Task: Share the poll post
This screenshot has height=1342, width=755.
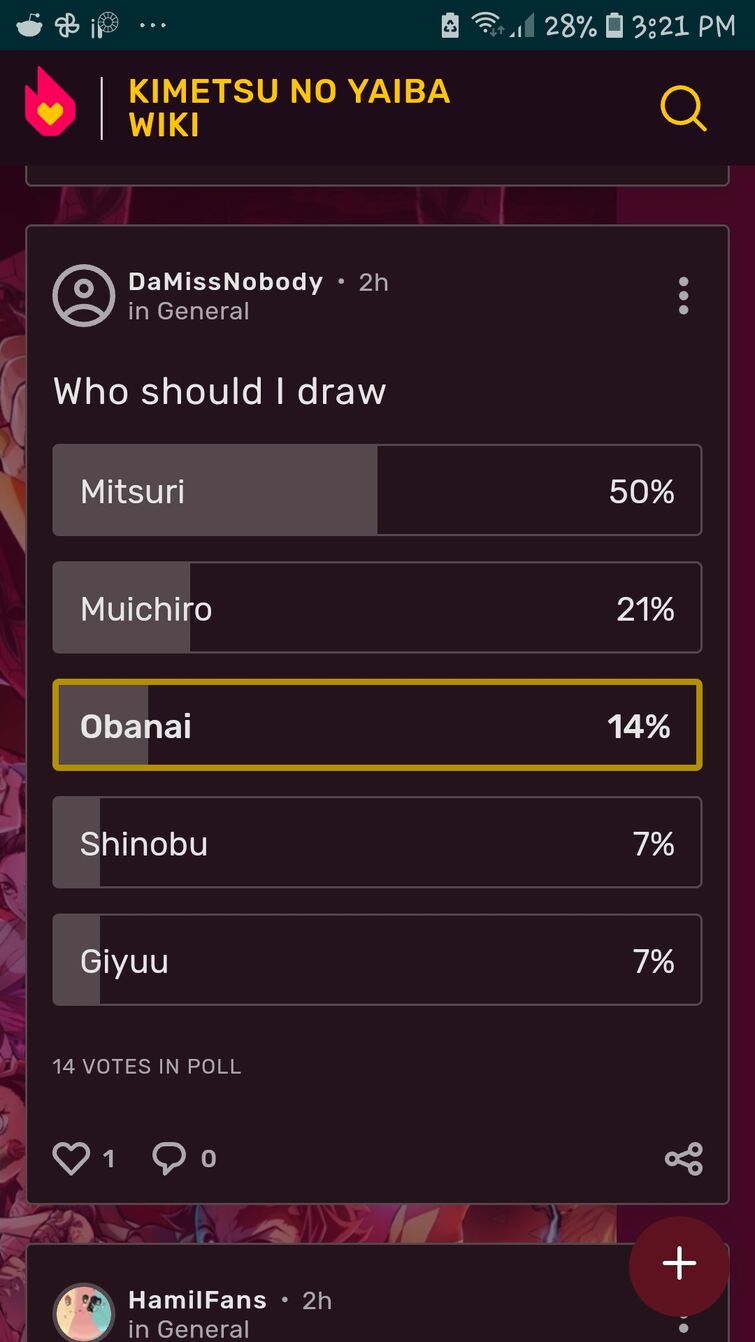Action: 683,1159
